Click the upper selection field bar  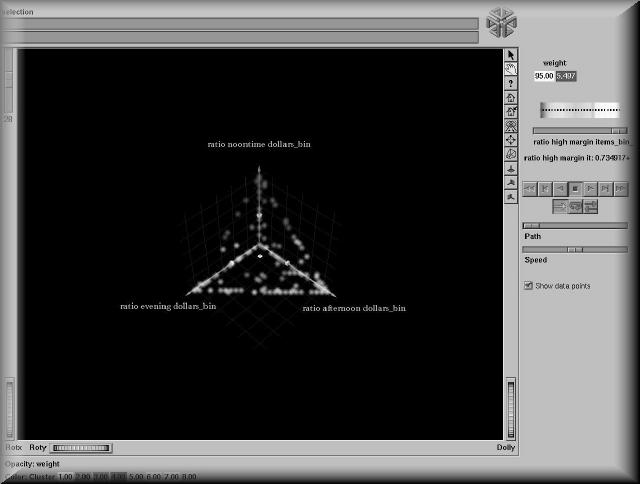[x=239, y=23]
